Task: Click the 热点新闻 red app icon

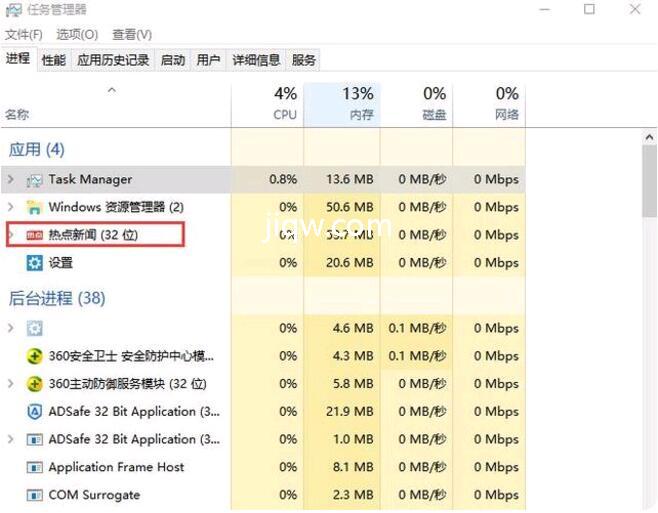Action: [x=34, y=235]
